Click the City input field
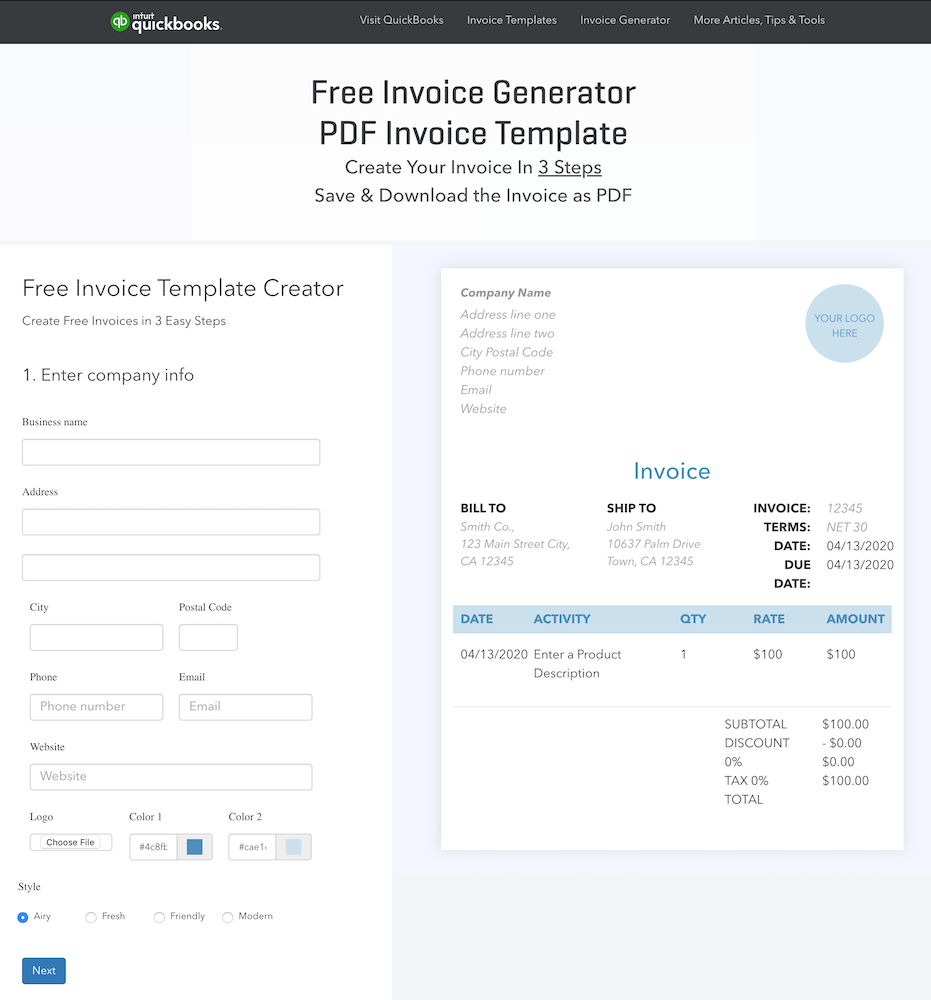931x1000 pixels. click(x=96, y=637)
